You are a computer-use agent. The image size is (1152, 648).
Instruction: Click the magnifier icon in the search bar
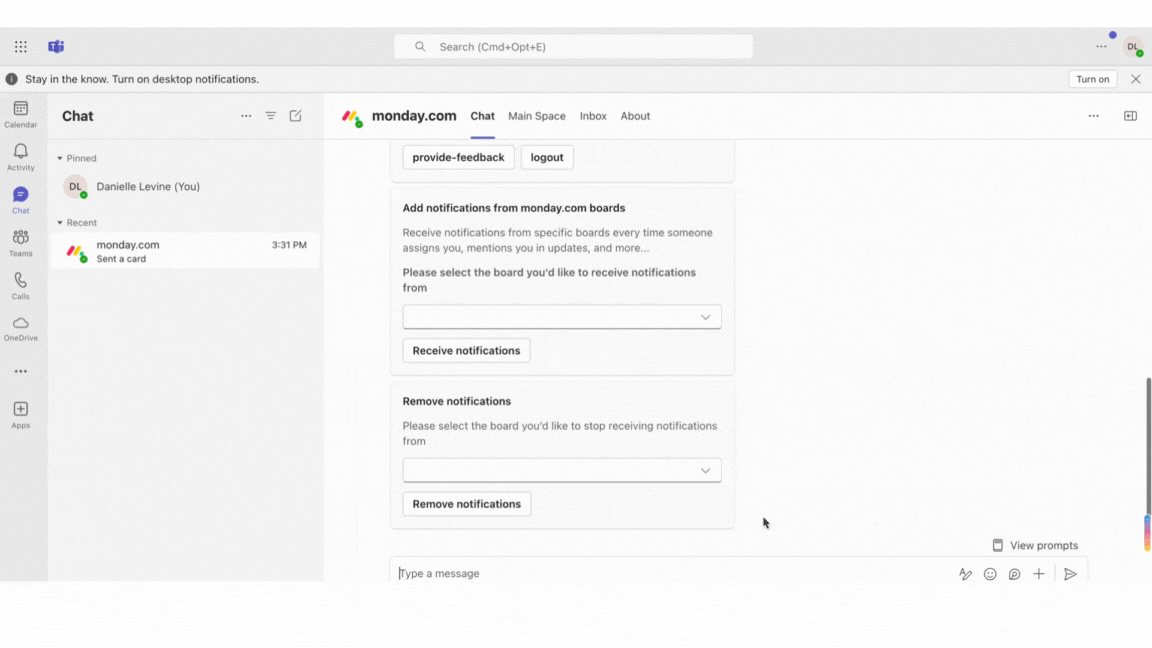[x=420, y=47]
